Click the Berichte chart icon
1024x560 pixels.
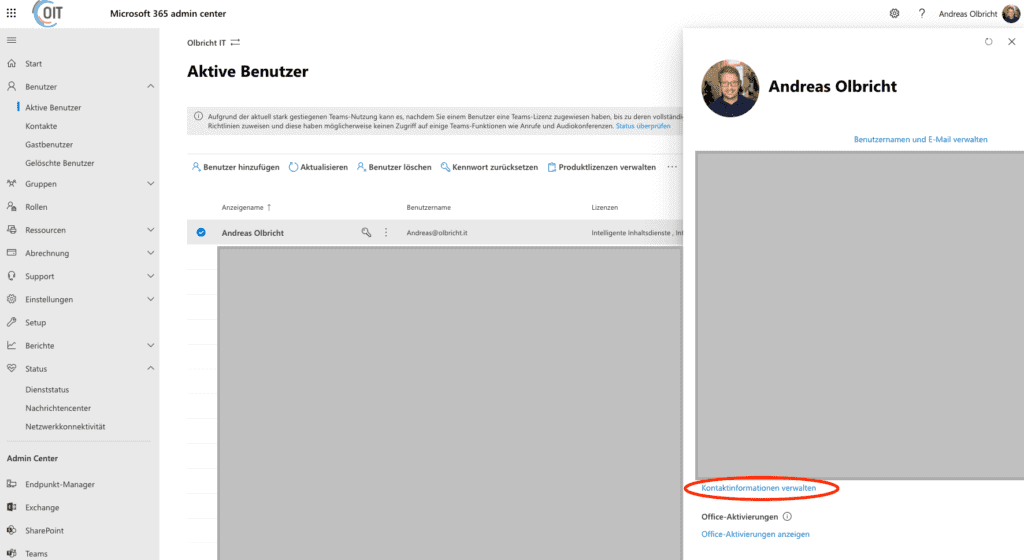coord(11,345)
